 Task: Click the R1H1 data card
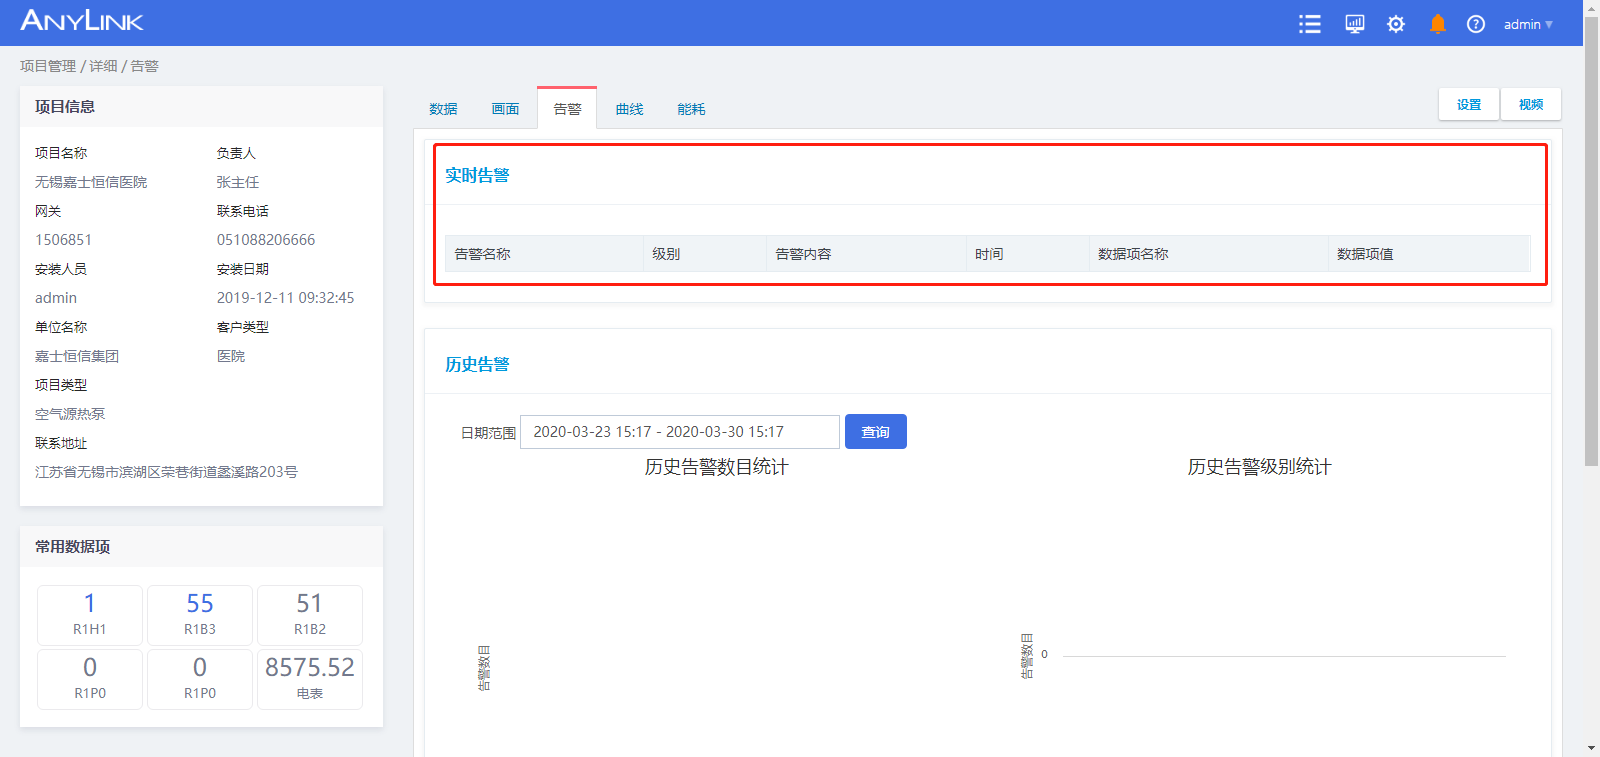click(90, 615)
